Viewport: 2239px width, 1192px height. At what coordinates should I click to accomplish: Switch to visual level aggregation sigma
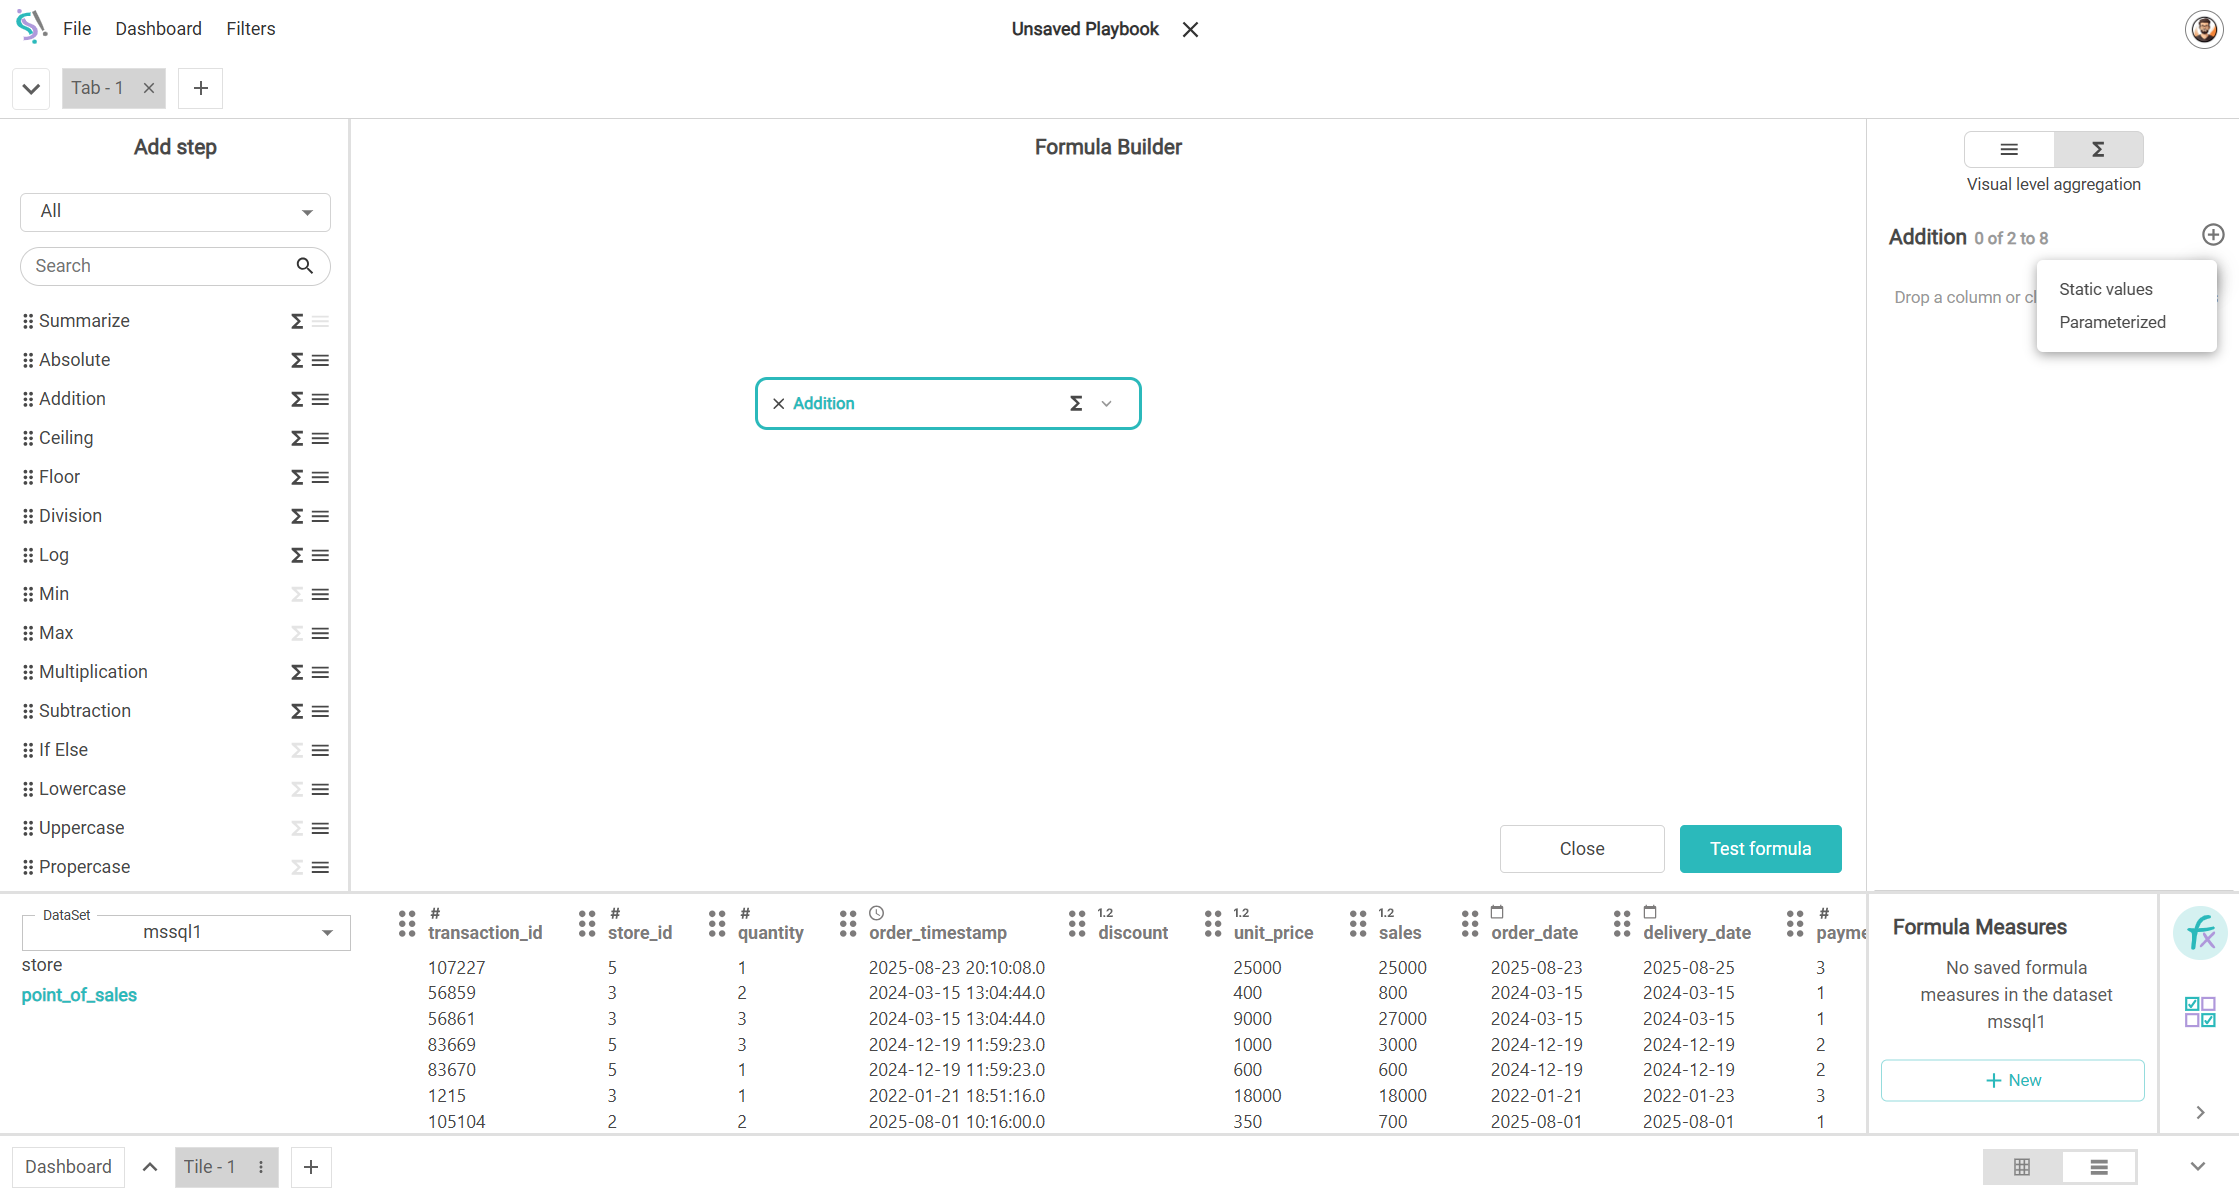coord(2098,149)
